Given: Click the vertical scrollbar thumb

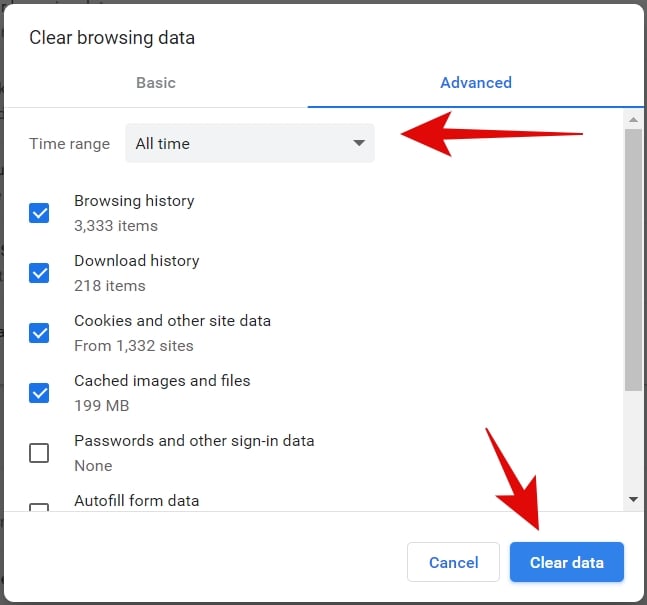Looking at the screenshot, I should coord(633,260).
